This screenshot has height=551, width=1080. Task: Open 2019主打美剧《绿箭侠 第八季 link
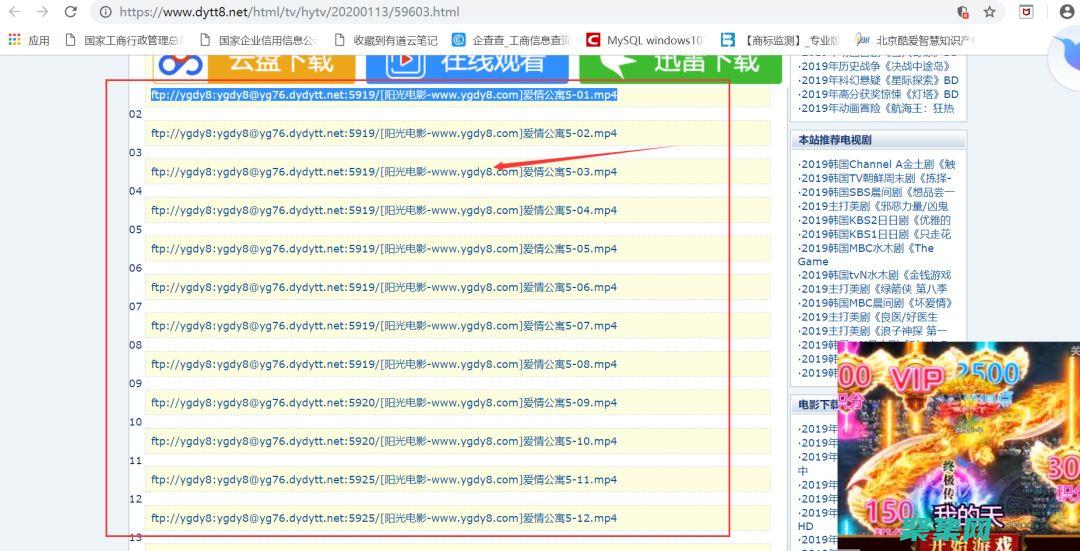[x=874, y=289]
